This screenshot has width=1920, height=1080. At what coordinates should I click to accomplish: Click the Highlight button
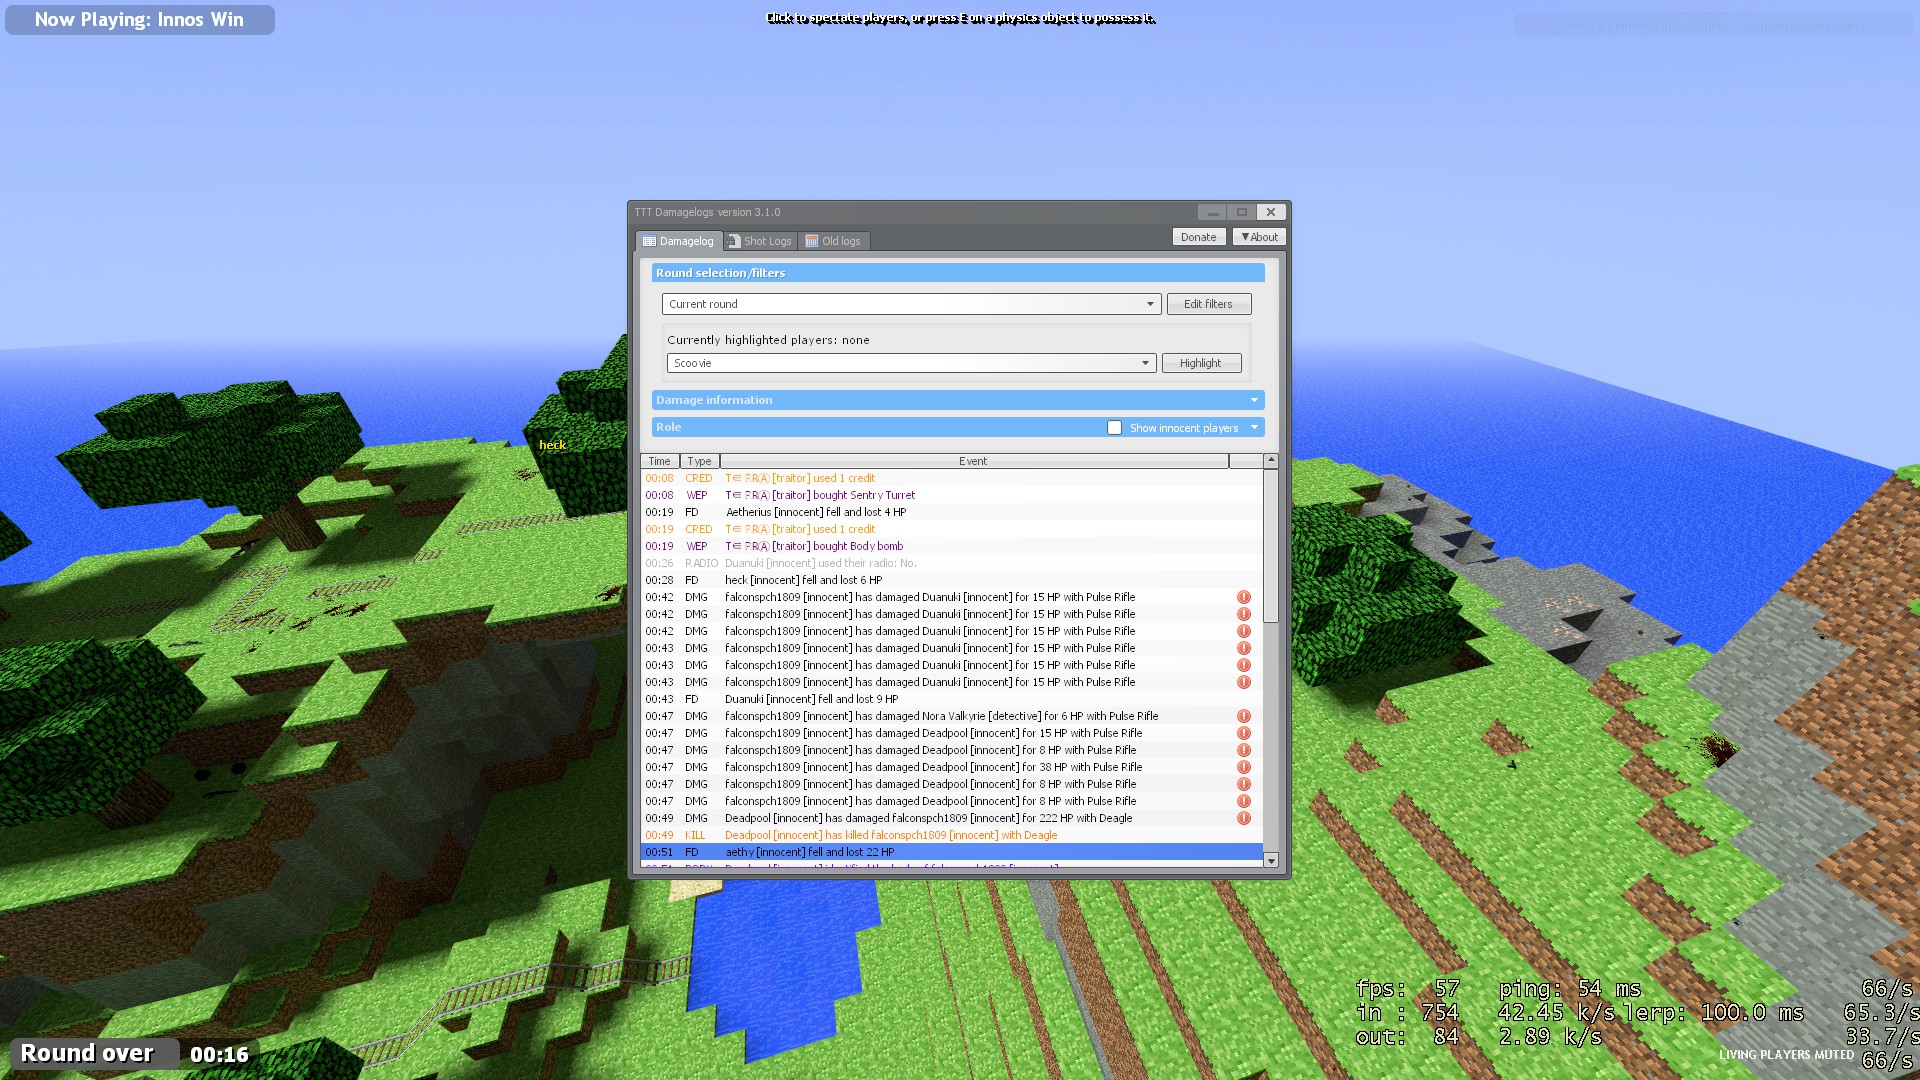tap(1201, 363)
